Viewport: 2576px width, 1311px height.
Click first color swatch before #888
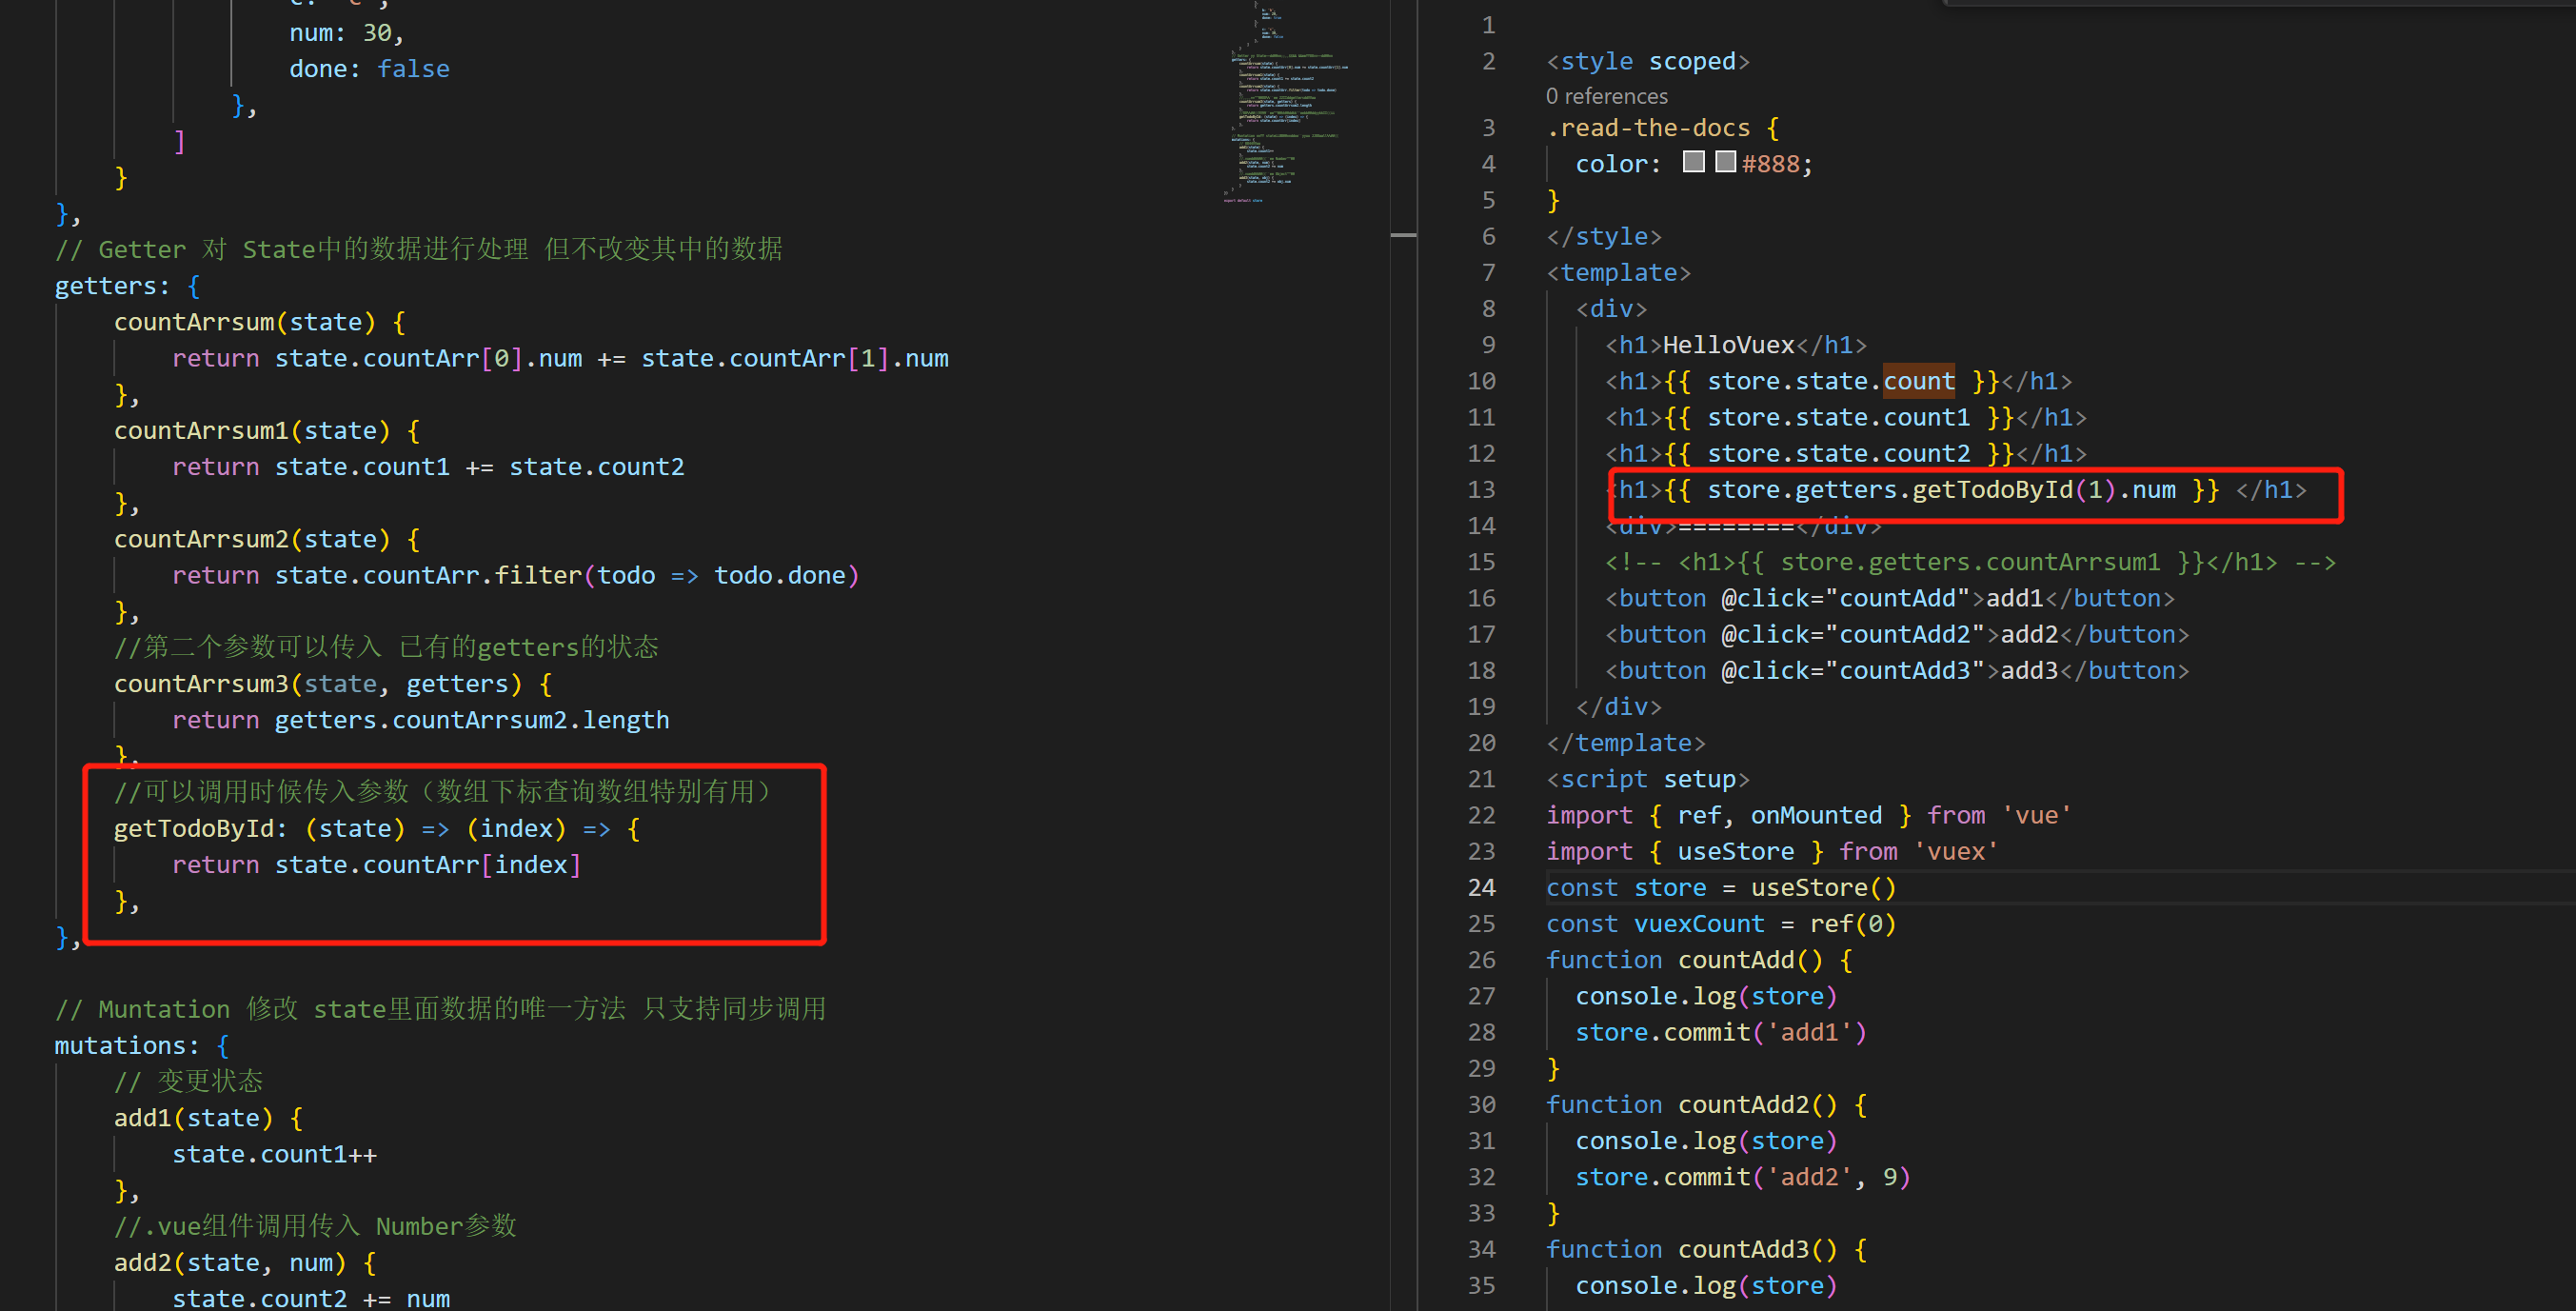pos(1693,162)
